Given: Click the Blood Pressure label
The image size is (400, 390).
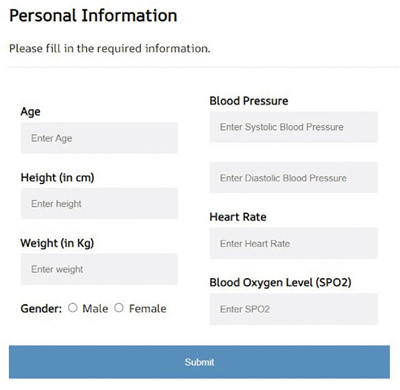Looking at the screenshot, I should [249, 101].
